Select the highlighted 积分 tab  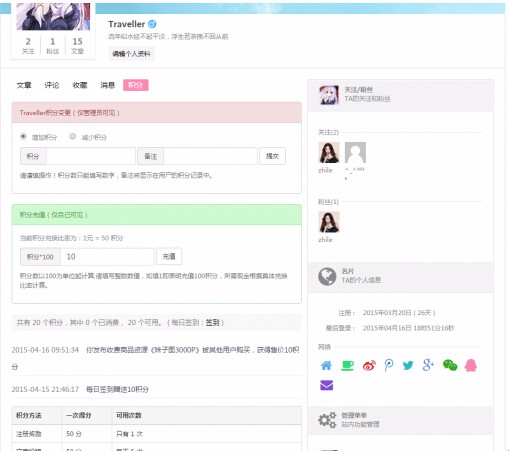136,85
